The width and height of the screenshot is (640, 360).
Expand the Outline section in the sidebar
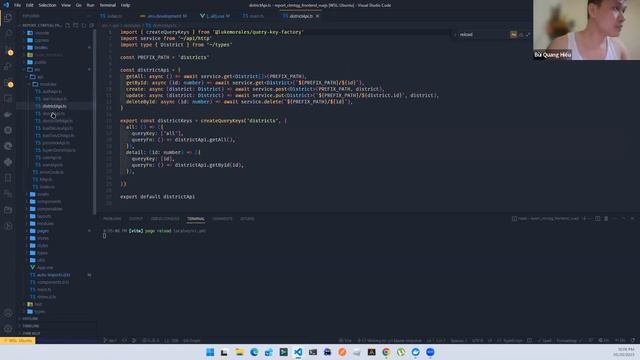point(31,319)
